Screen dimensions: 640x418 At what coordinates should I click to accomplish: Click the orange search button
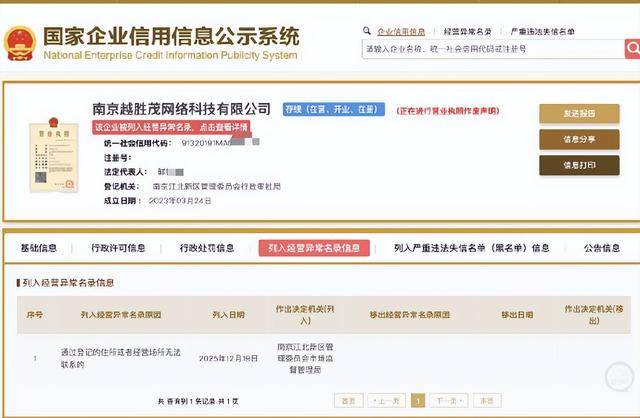[x=631, y=49]
